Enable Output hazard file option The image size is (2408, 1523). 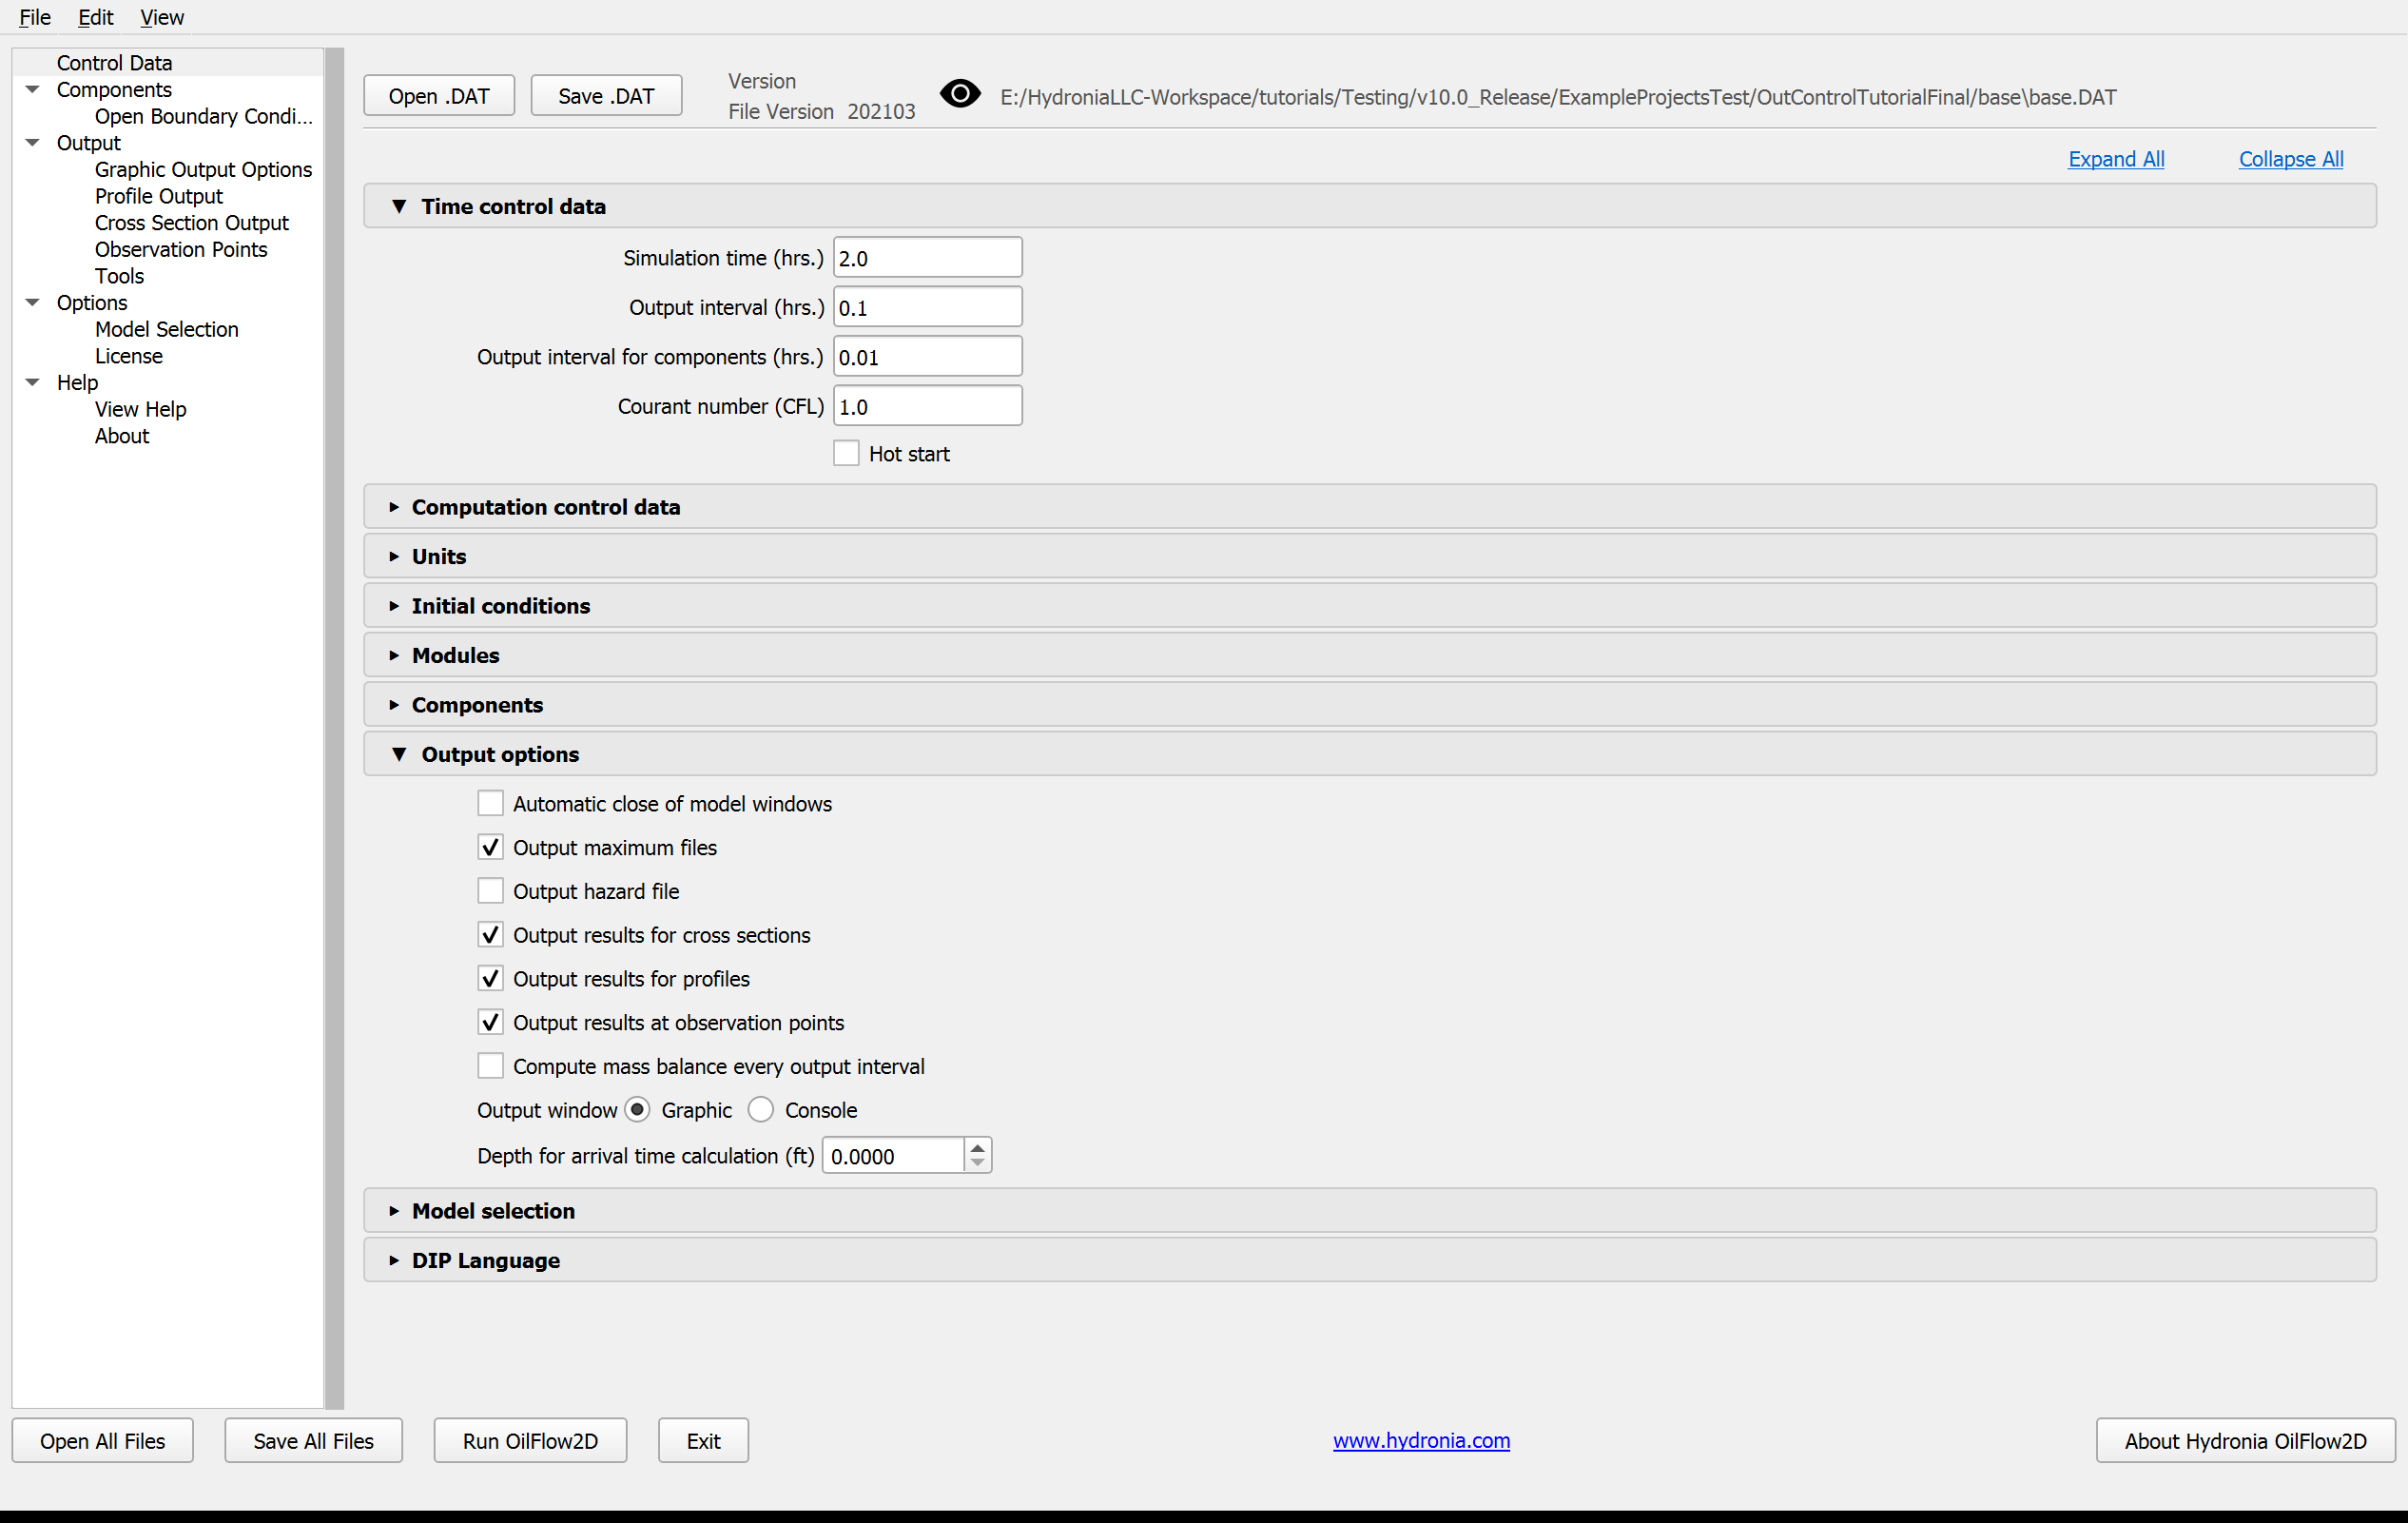[x=490, y=891]
